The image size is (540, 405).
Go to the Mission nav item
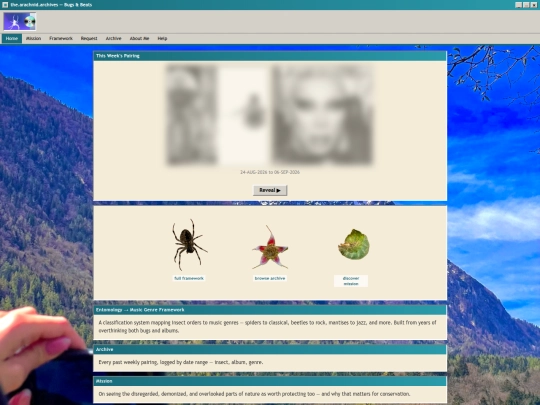[33, 38]
